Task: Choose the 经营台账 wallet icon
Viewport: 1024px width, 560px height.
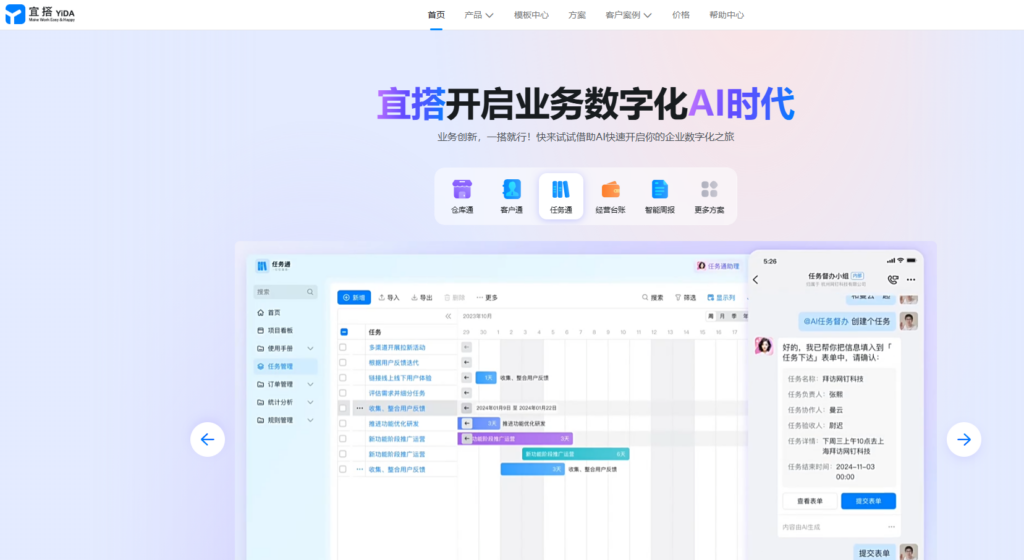Action: click(610, 190)
